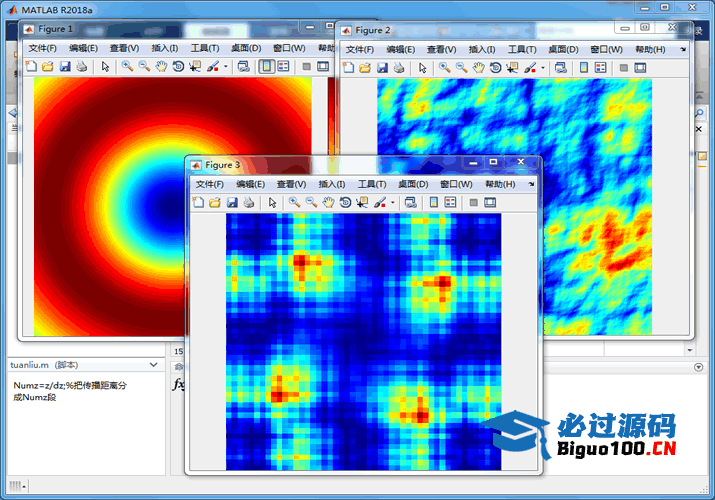This screenshot has height=500, width=715.
Task: Click the Link Plot icon in Figure 3
Action: 410,202
